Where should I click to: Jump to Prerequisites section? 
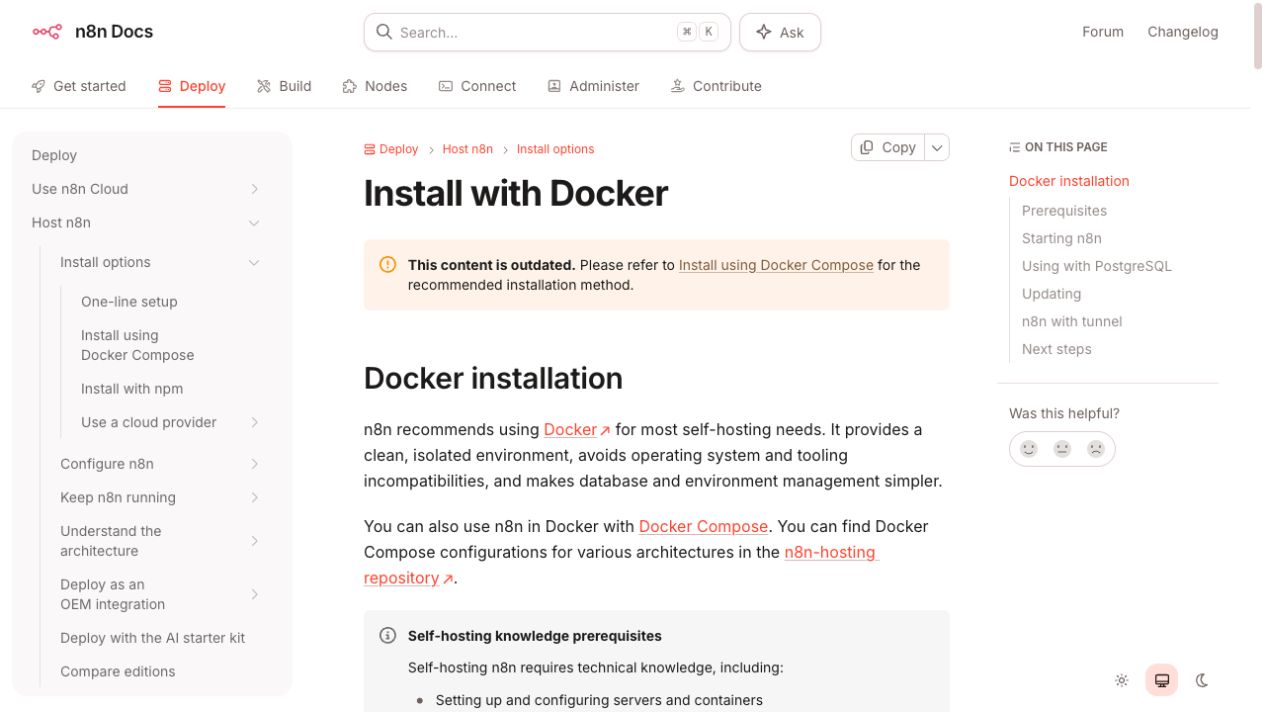1064,211
